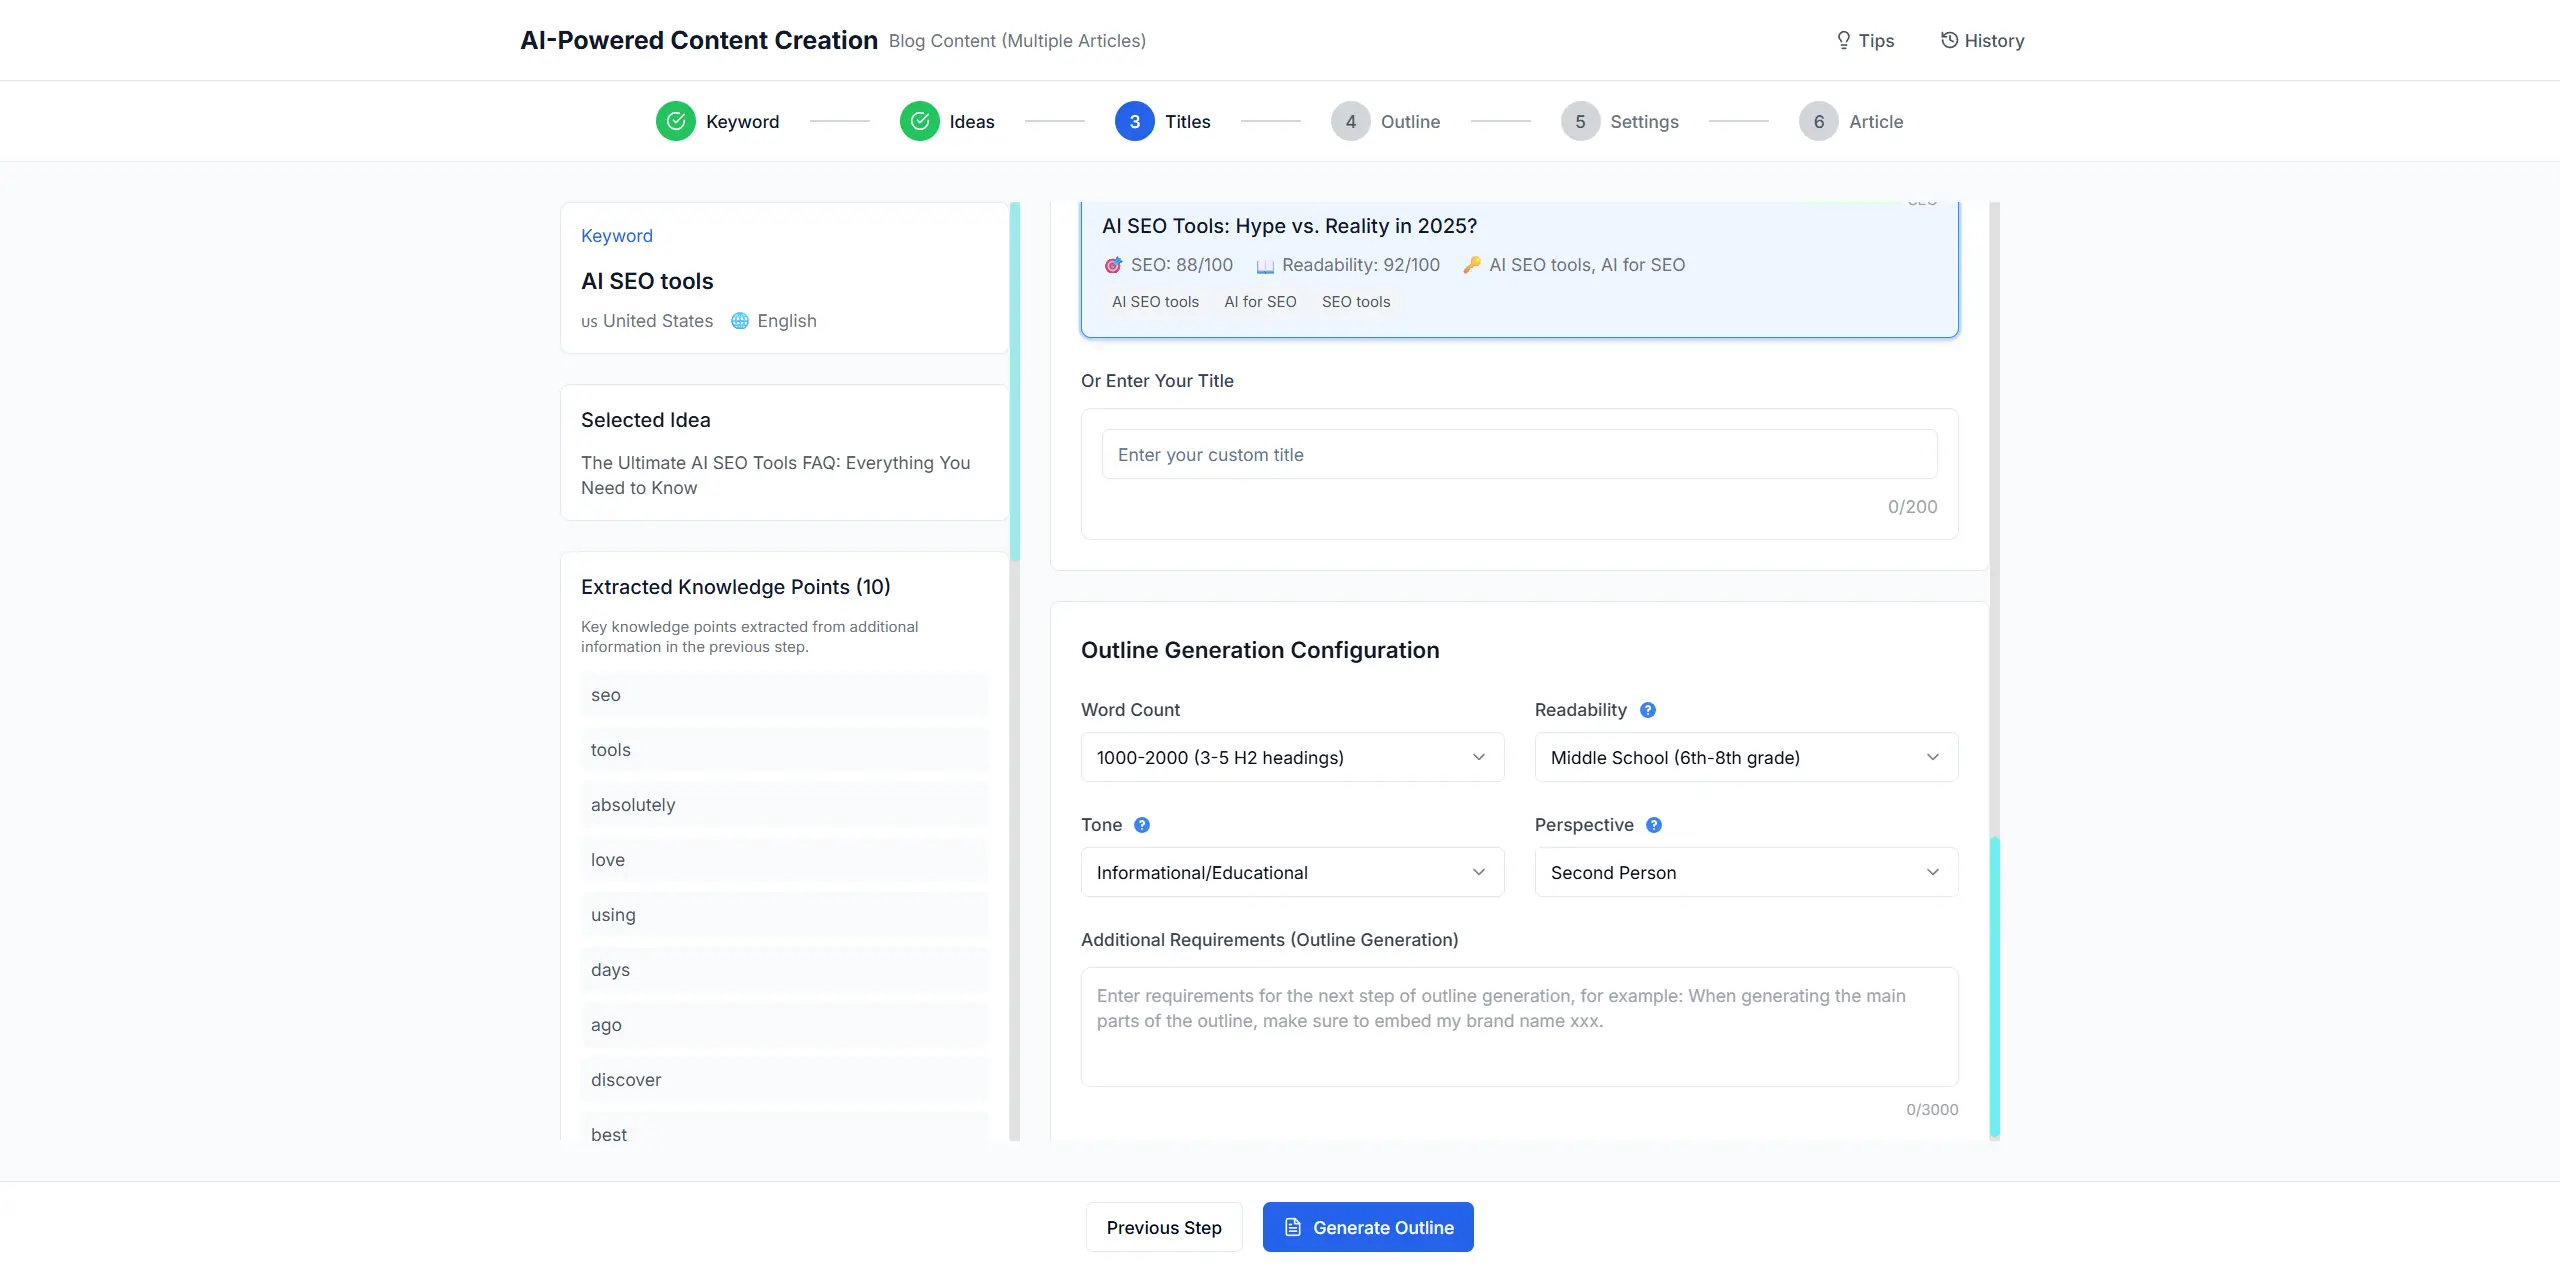Click the green Keyword step checkmark

(676, 121)
